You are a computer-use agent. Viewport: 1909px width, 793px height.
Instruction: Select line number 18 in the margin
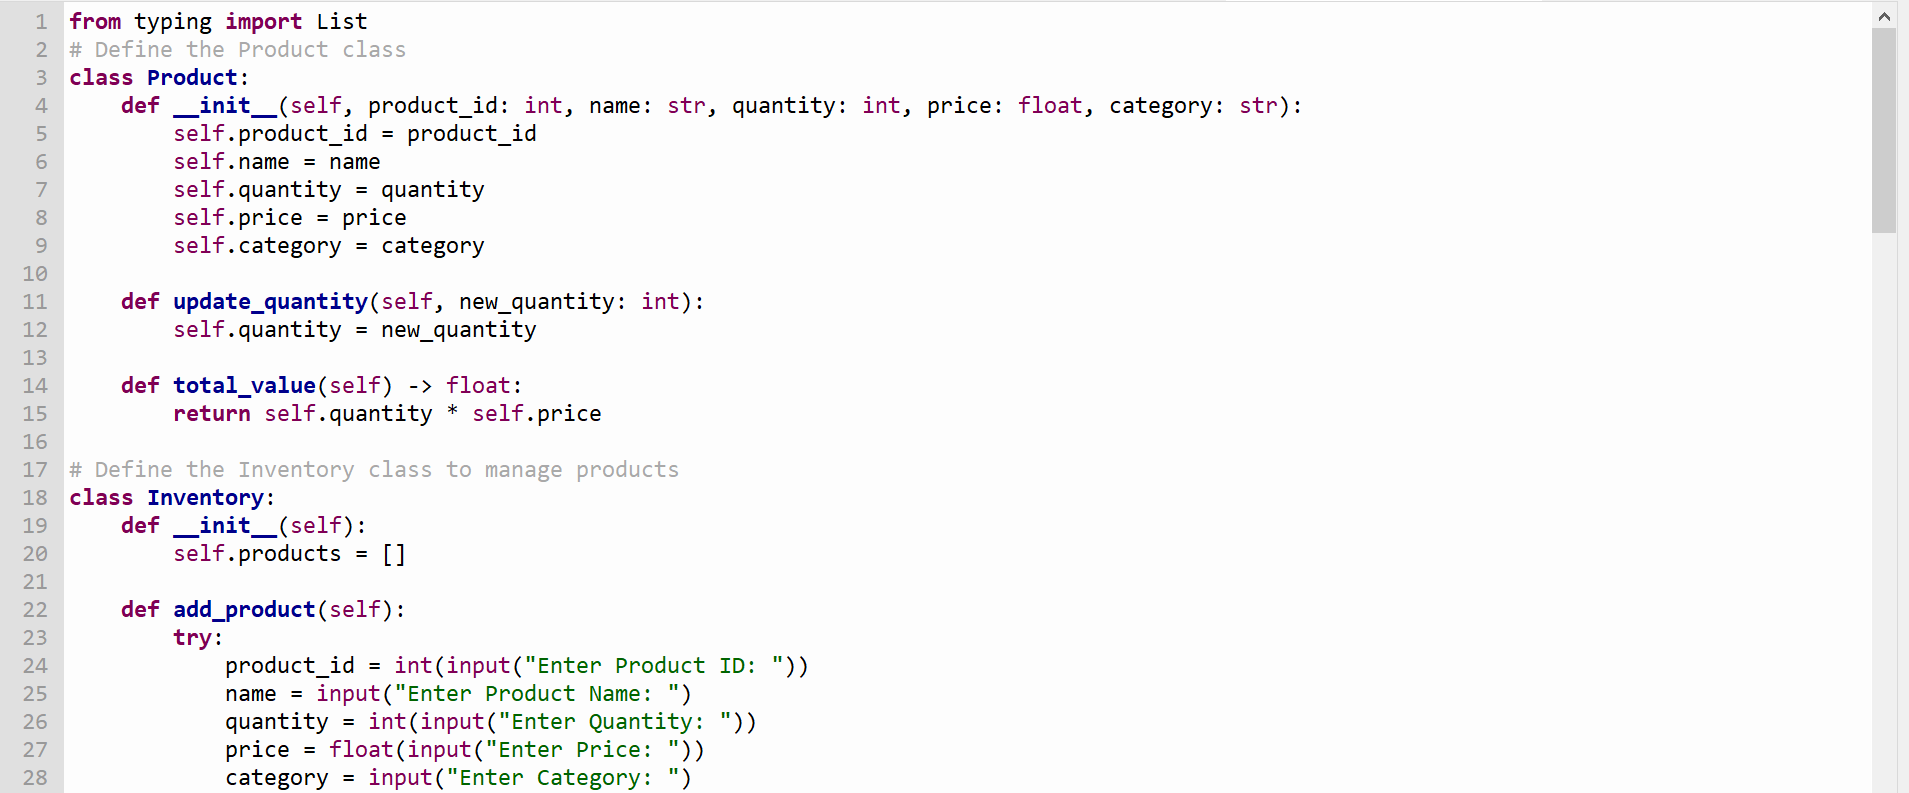tap(35, 497)
